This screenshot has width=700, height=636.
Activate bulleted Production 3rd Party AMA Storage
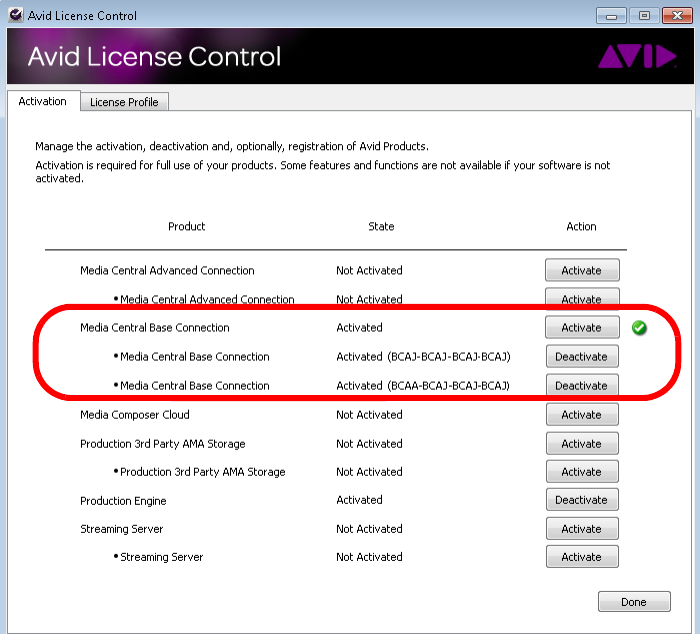coord(582,471)
